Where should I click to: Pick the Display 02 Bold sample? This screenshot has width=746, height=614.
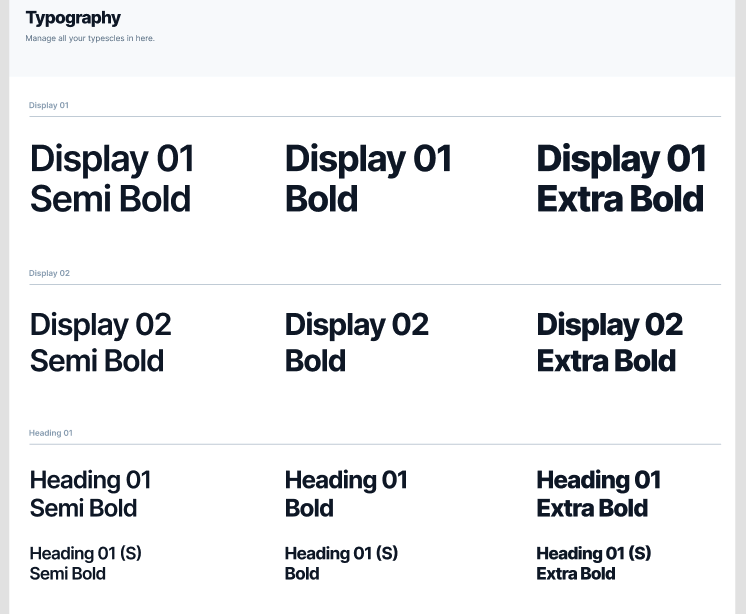pos(356,342)
